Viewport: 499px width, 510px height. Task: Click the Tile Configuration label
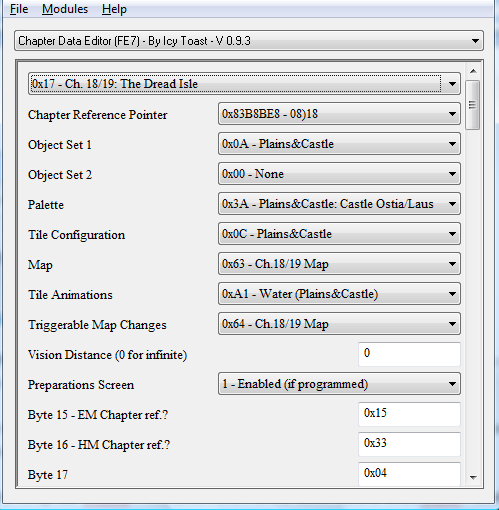(76, 235)
